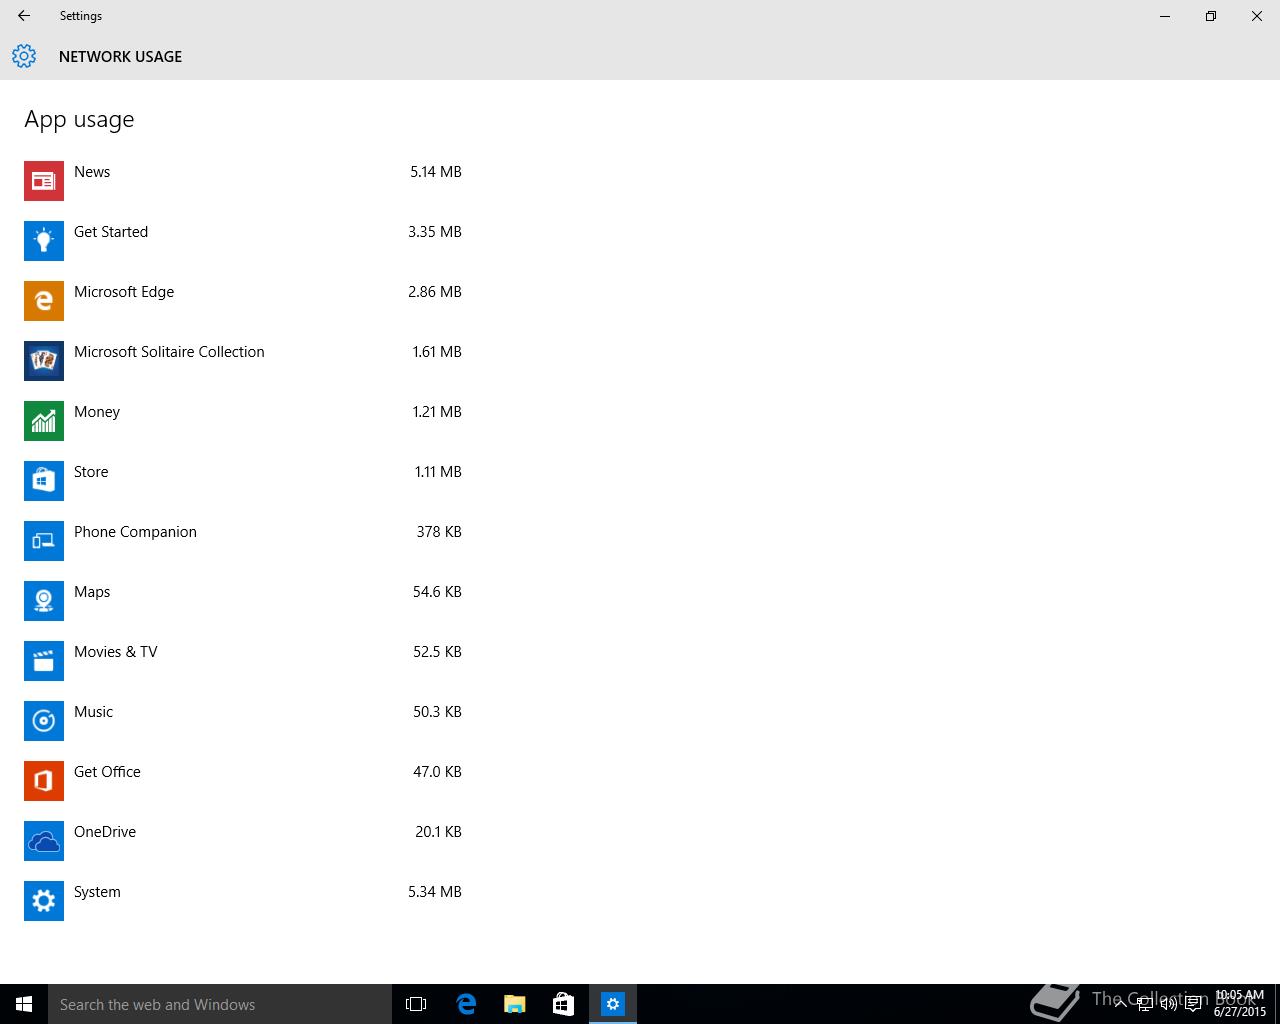Click the Music disc icon
This screenshot has width=1280, height=1024.
pyautogui.click(x=44, y=721)
